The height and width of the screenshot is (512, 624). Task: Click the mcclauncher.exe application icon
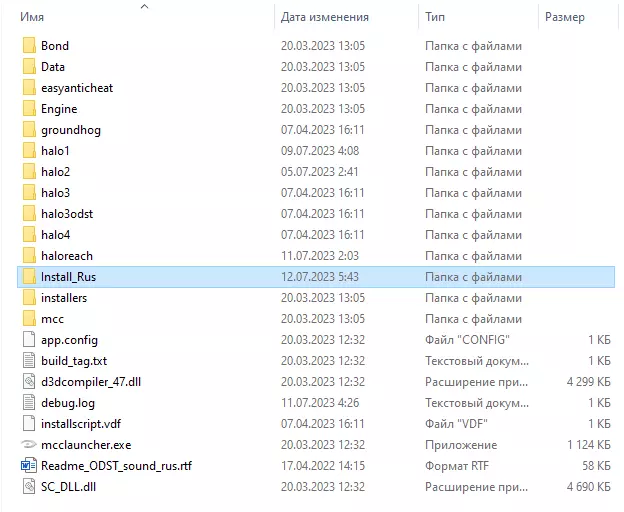click(29, 445)
